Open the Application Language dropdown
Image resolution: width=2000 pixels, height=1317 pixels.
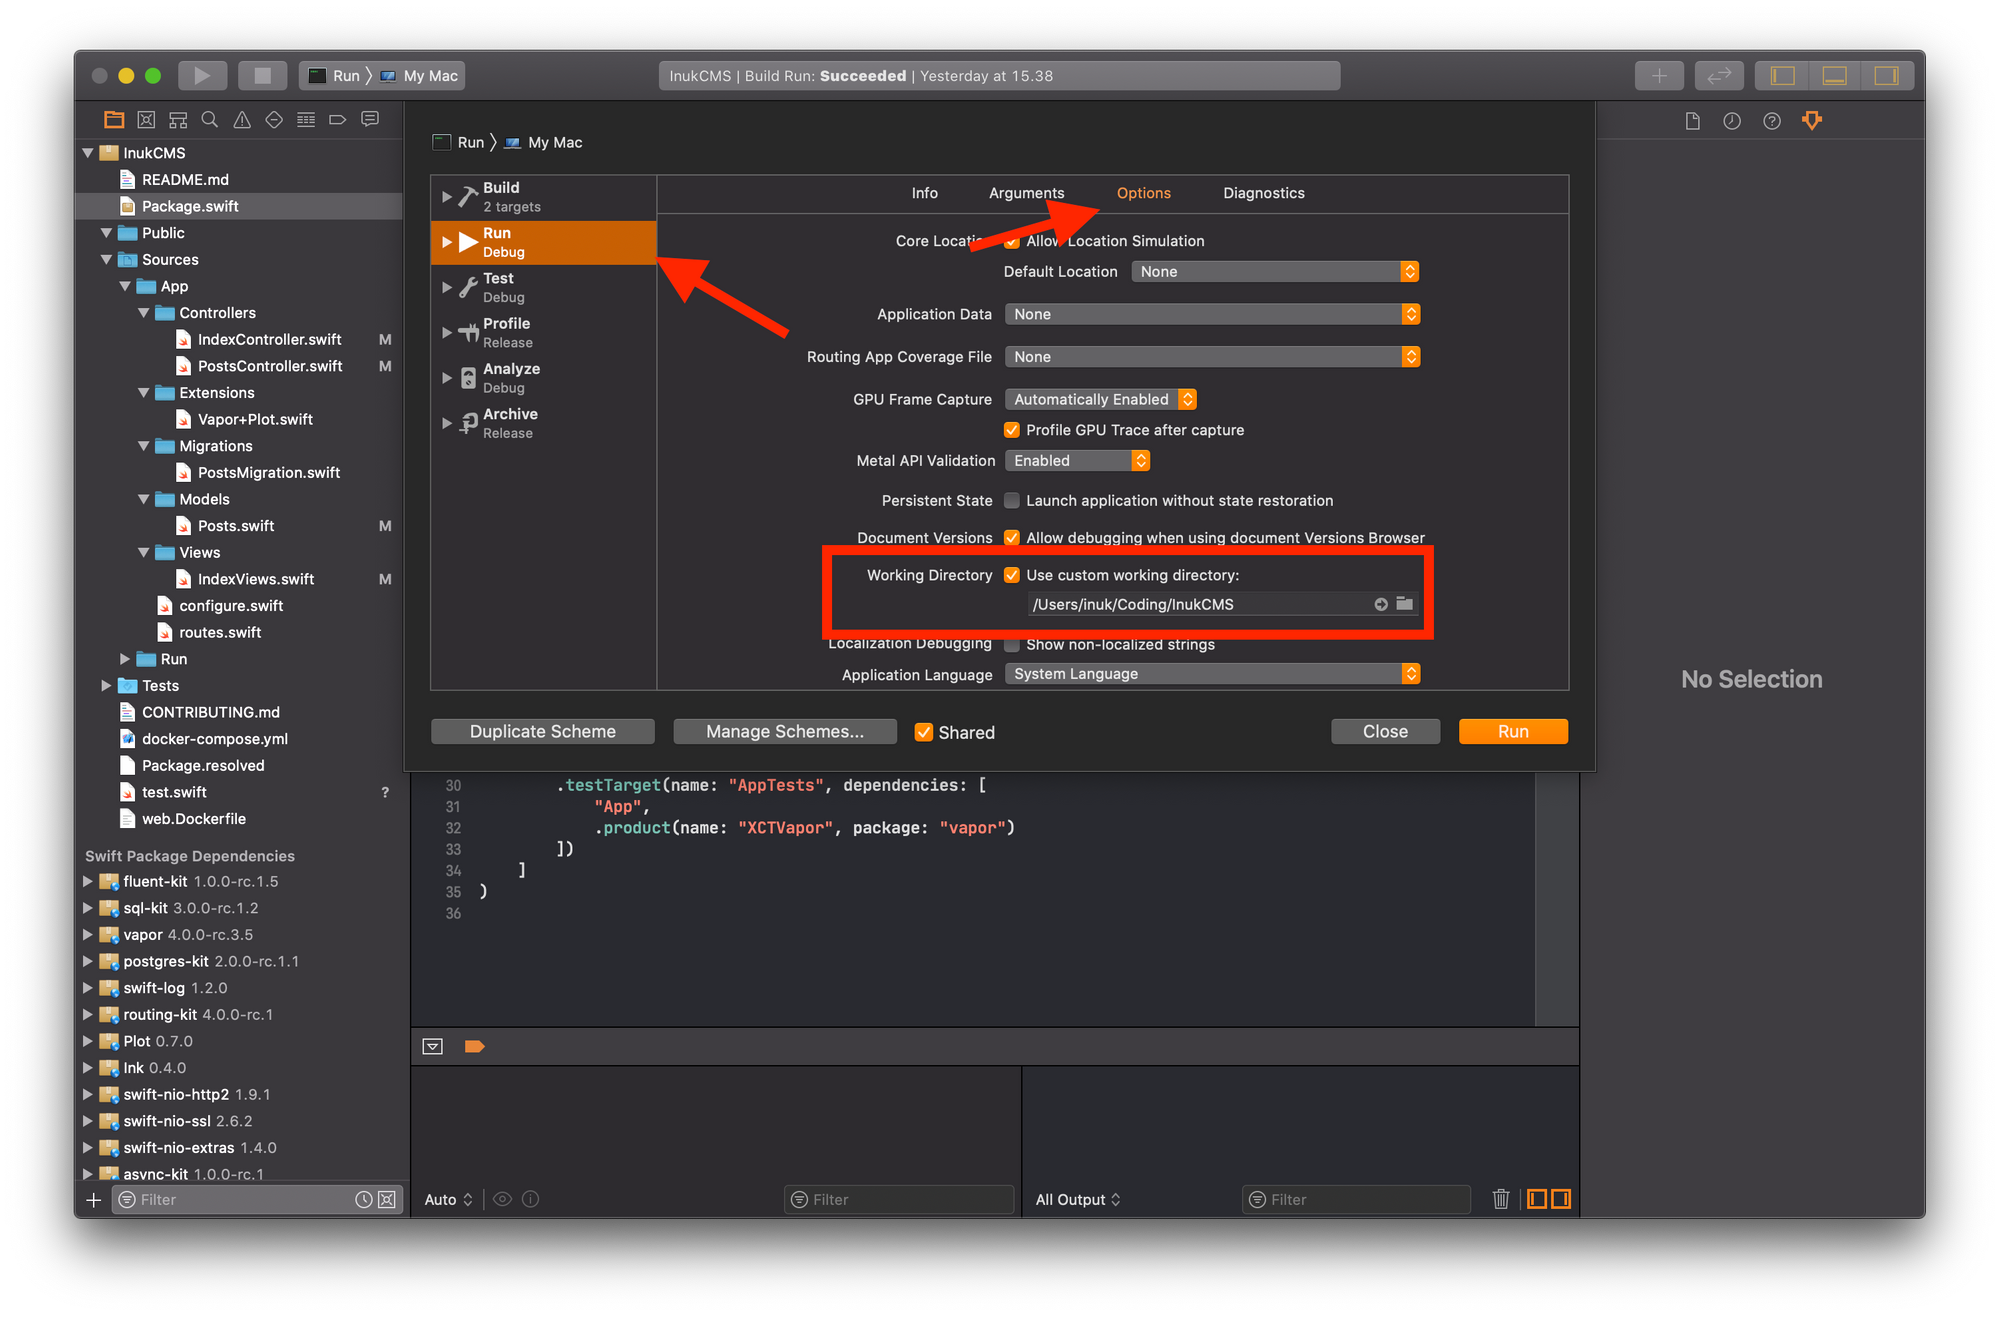[1212, 674]
